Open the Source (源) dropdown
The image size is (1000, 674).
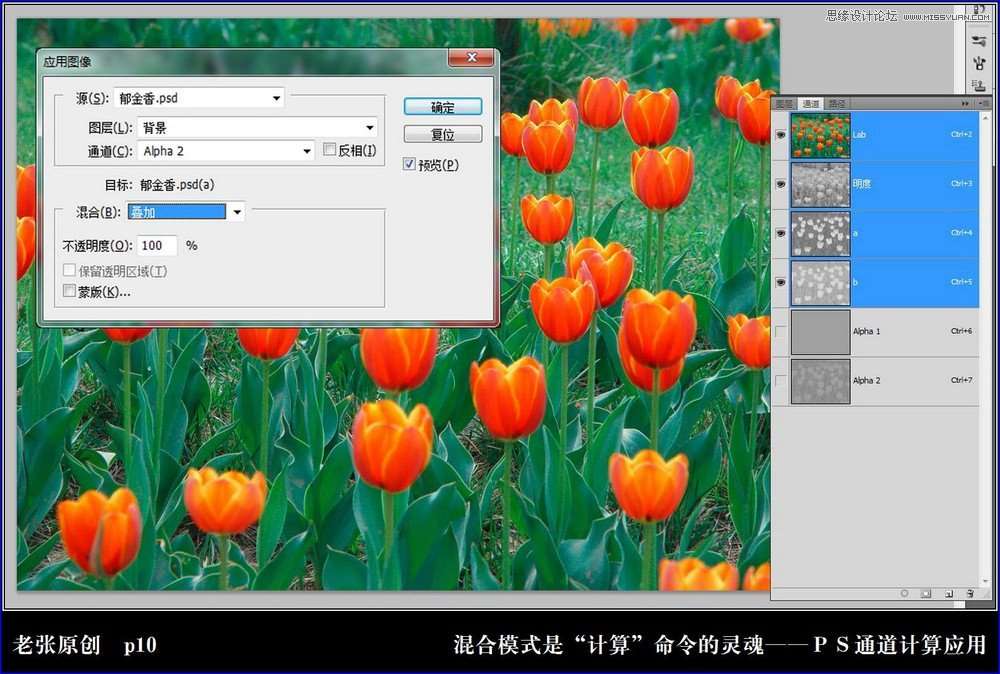pyautogui.click(x=199, y=98)
